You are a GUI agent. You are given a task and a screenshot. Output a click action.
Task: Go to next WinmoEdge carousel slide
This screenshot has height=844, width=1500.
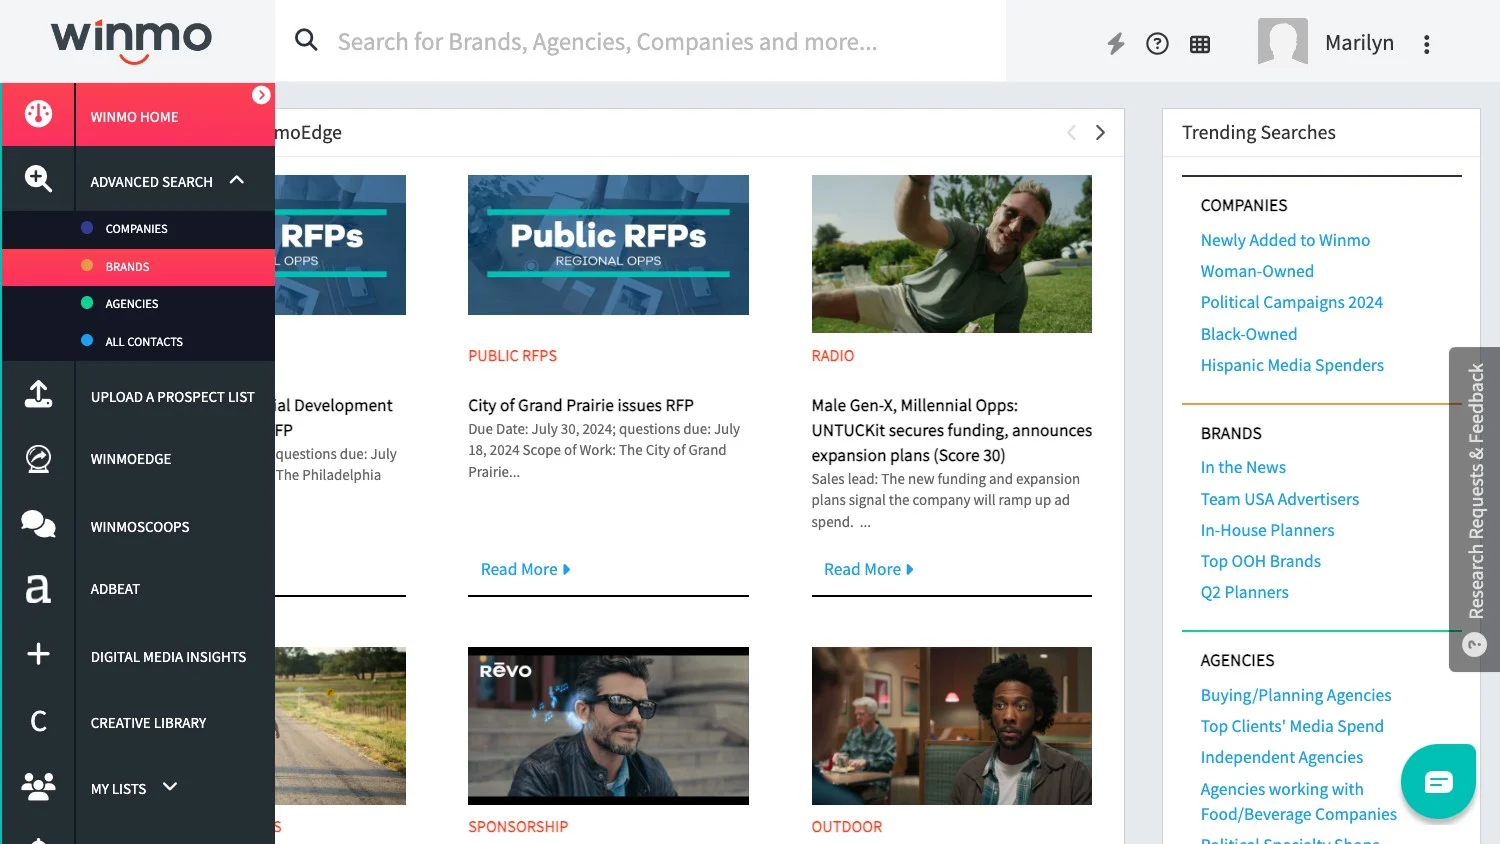coord(1100,133)
